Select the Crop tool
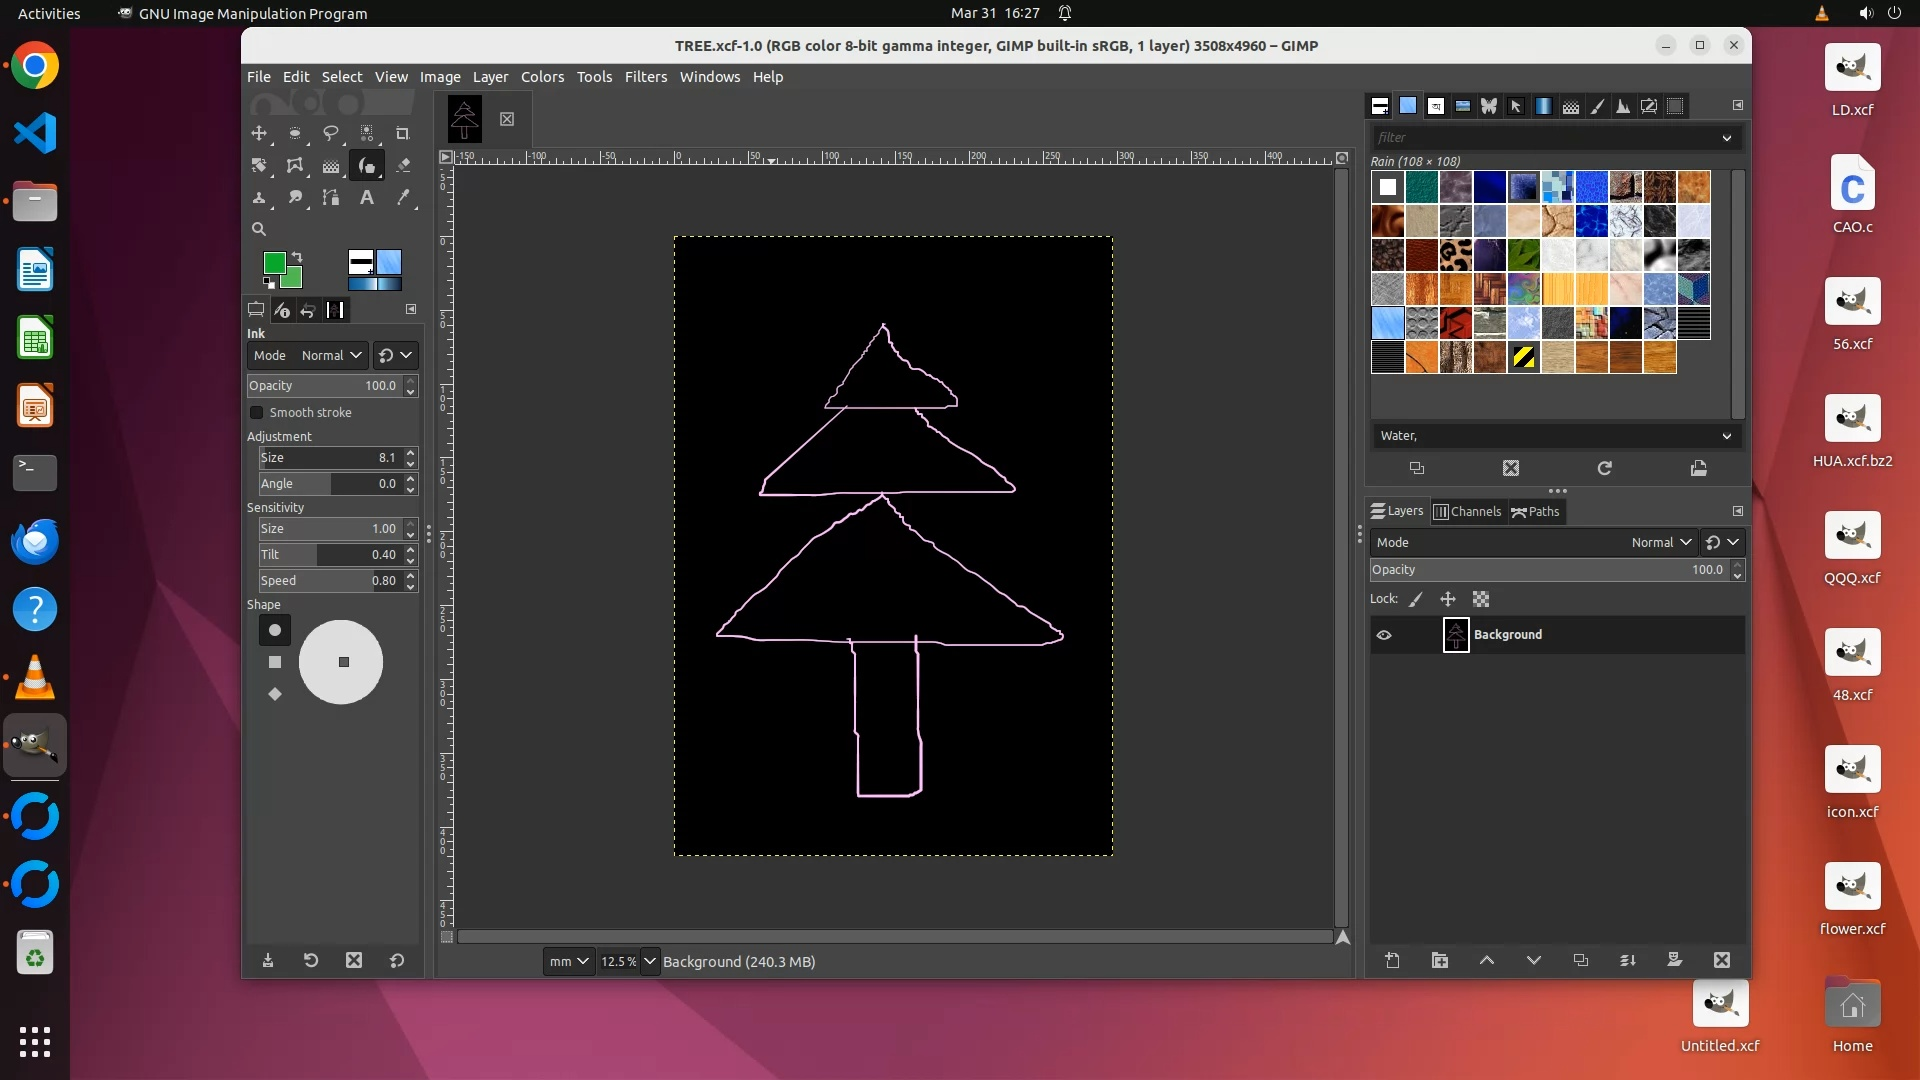 coord(403,133)
